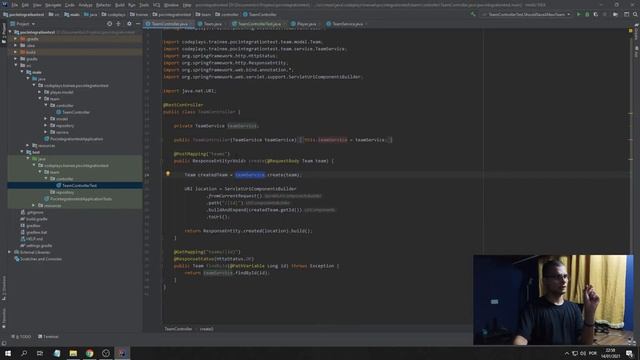The height and width of the screenshot is (360, 640).
Task: Click the Build project hammer icon
Action: [473, 14]
